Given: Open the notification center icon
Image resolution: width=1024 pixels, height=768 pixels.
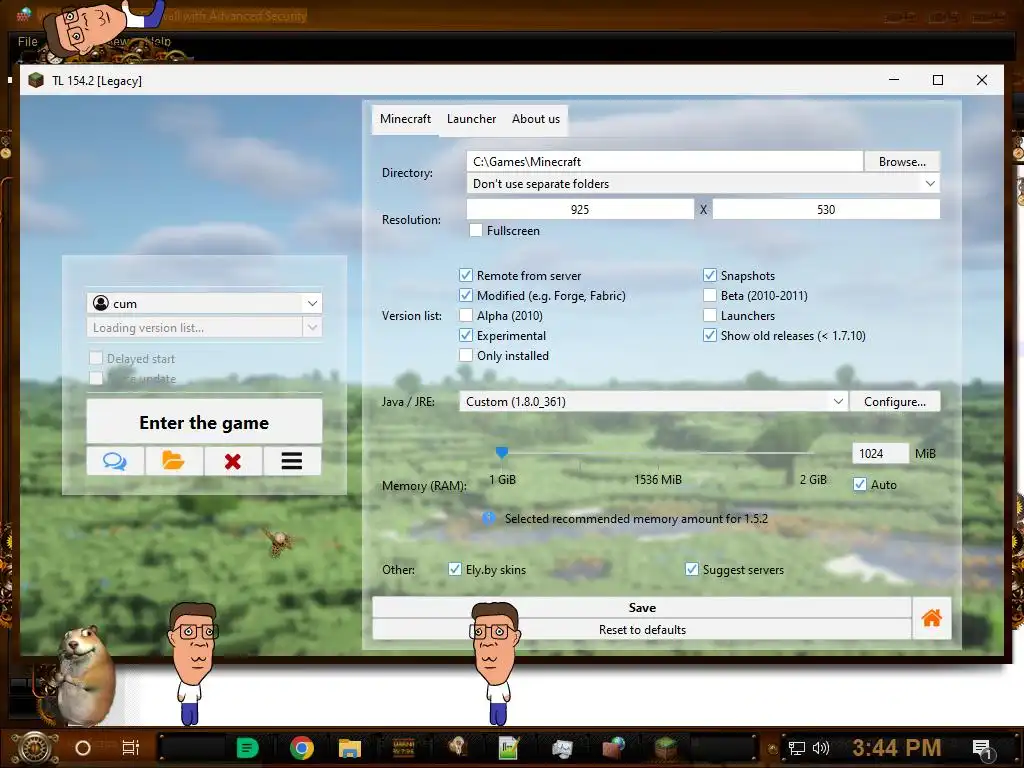Looking at the screenshot, I should pyautogui.click(x=982, y=750).
